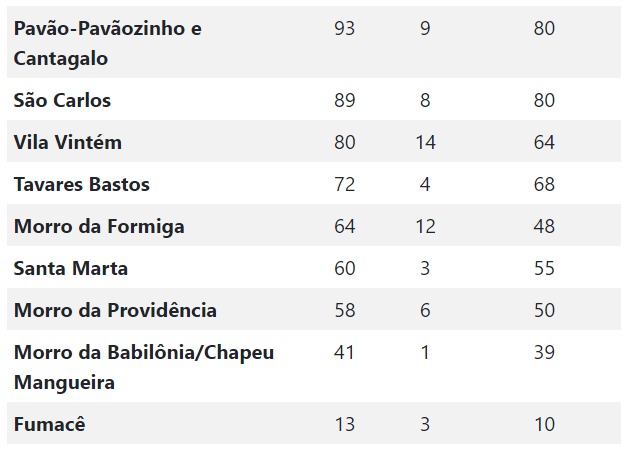Click value 10 in the Fumacê row
Screen dimensions: 627x449
click(545, 424)
